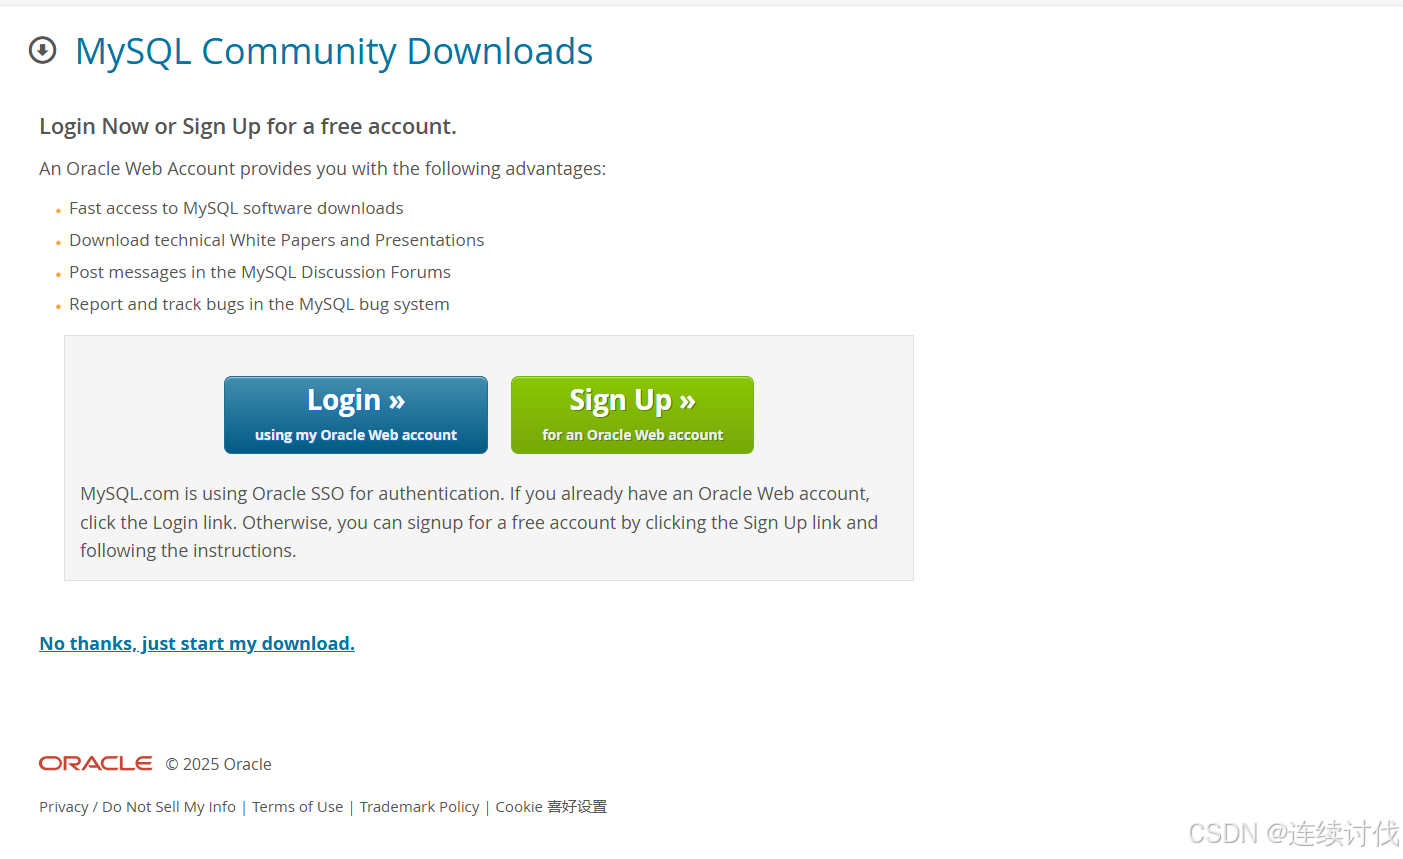Viewport: 1403px width, 859px height.
Task: Click 'An Oracle Web Account provides you' sentence
Action: tap(323, 169)
